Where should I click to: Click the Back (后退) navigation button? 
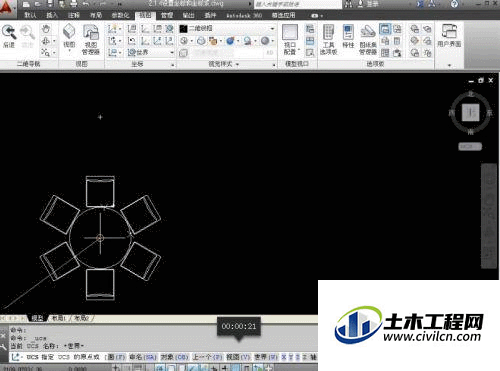click(x=9, y=36)
